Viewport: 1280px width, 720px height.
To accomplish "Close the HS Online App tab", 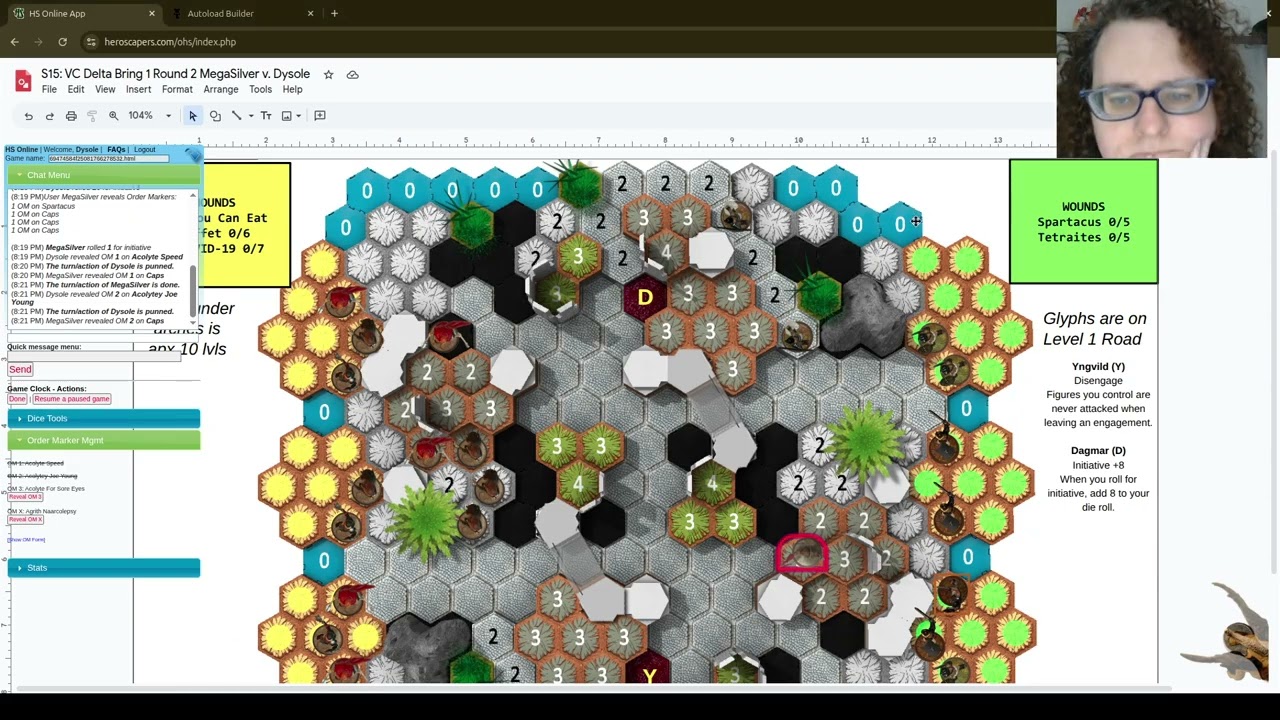I will (x=152, y=14).
